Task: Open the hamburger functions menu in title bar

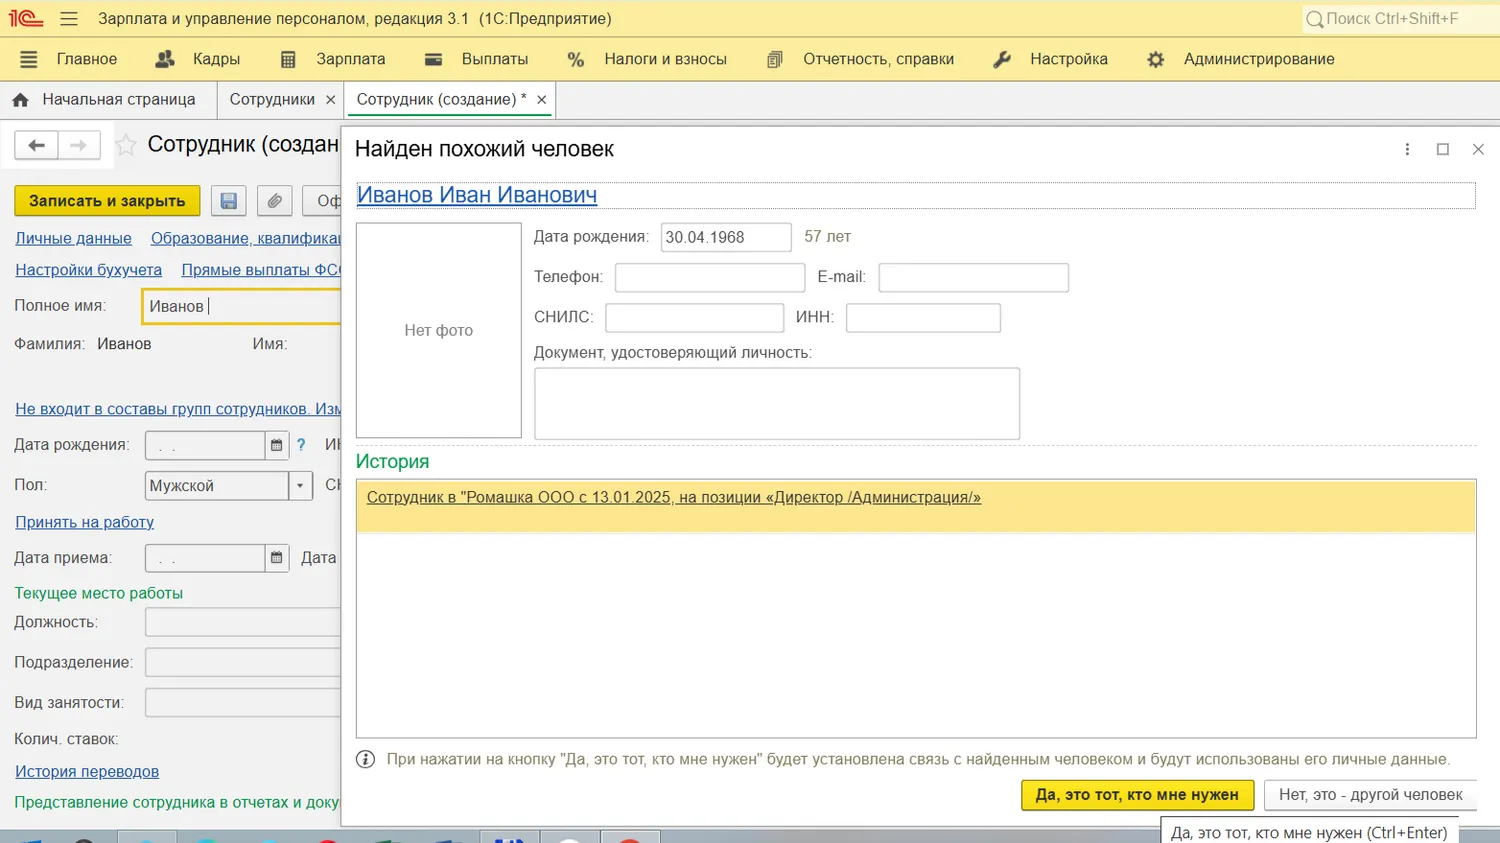Action: 69,18
